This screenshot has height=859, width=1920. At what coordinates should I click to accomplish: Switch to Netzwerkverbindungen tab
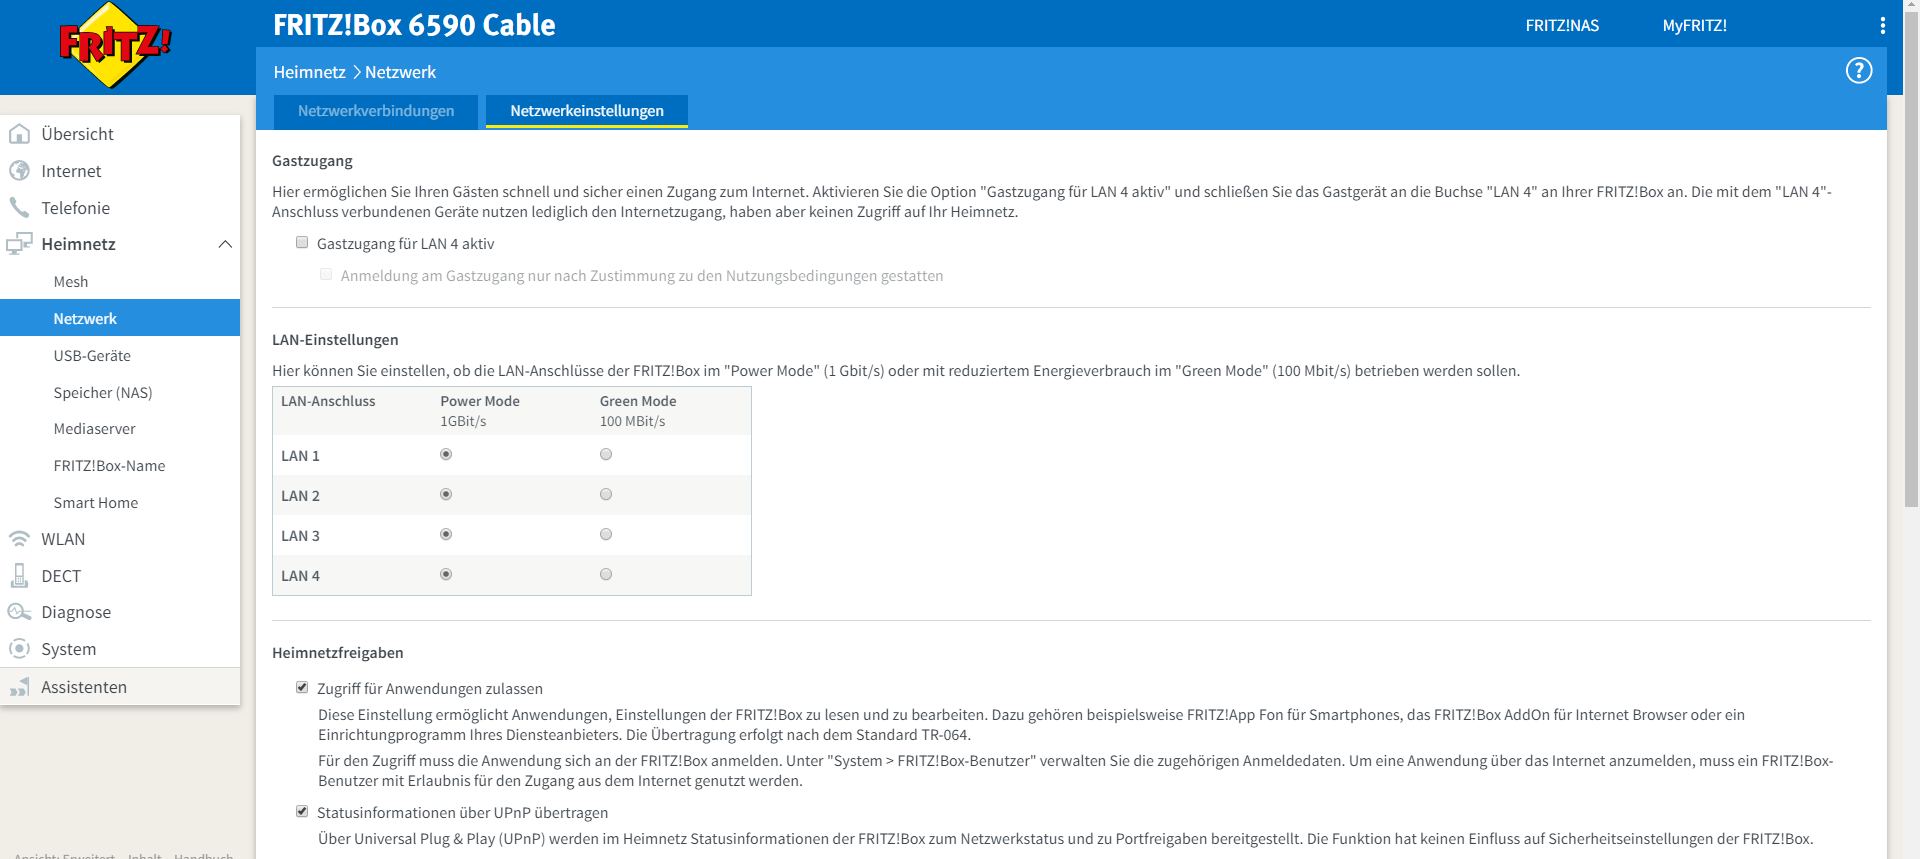376,111
